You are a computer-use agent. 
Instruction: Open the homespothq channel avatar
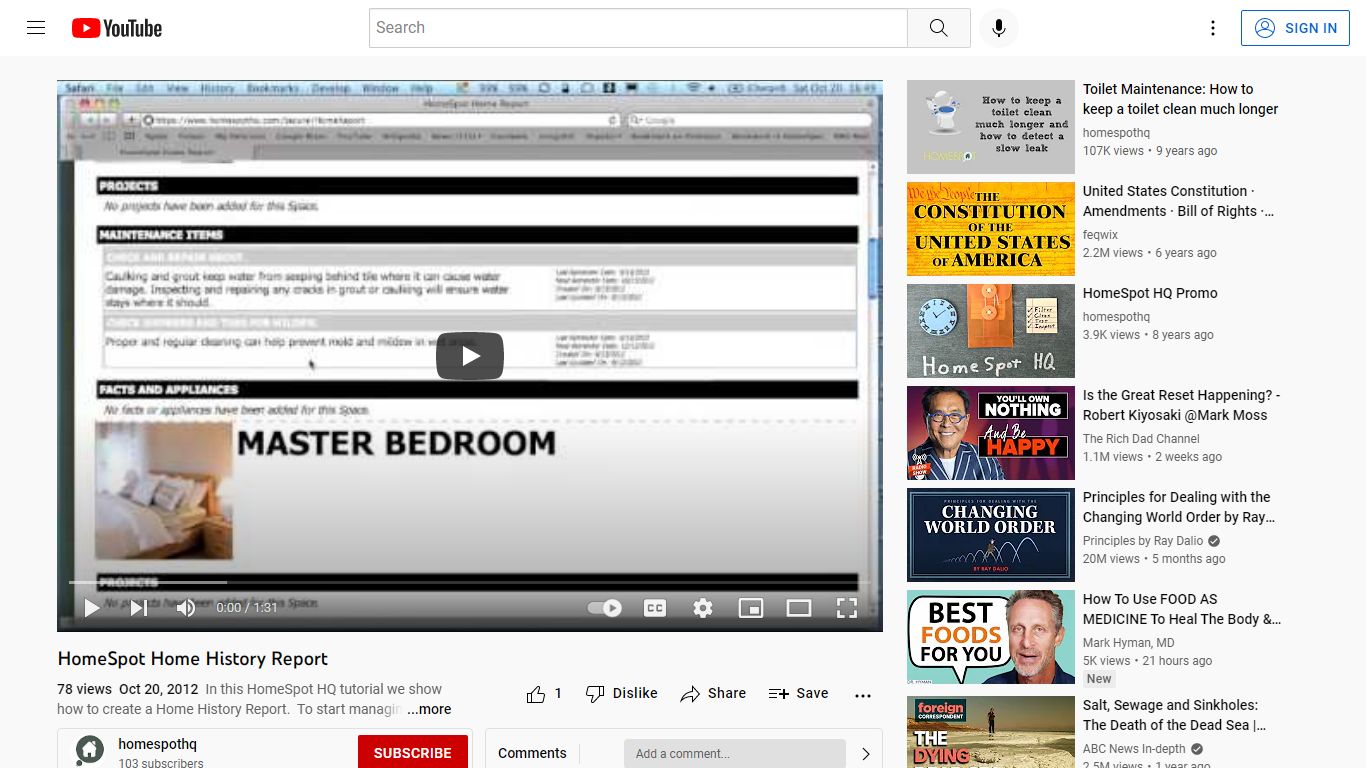tap(90, 751)
